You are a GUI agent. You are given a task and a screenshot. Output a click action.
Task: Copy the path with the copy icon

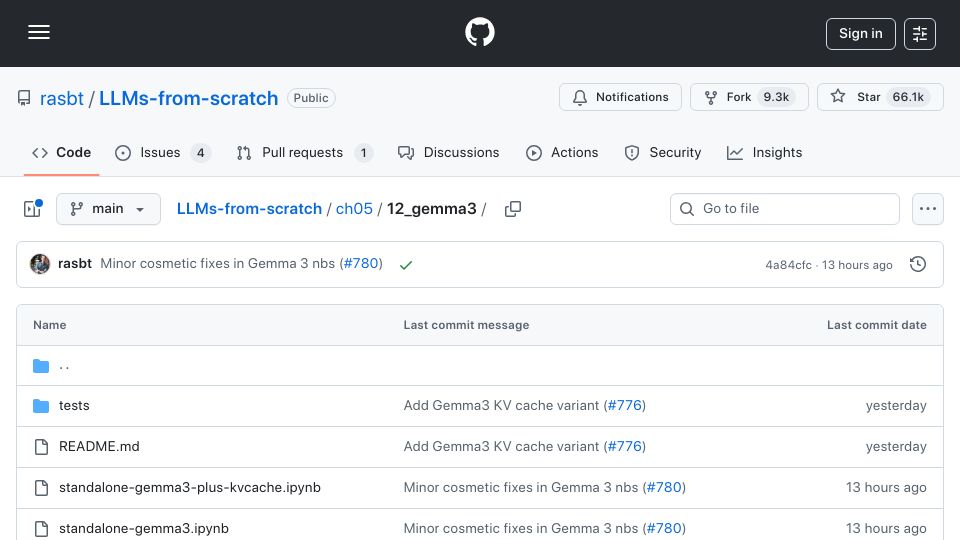tap(512, 209)
